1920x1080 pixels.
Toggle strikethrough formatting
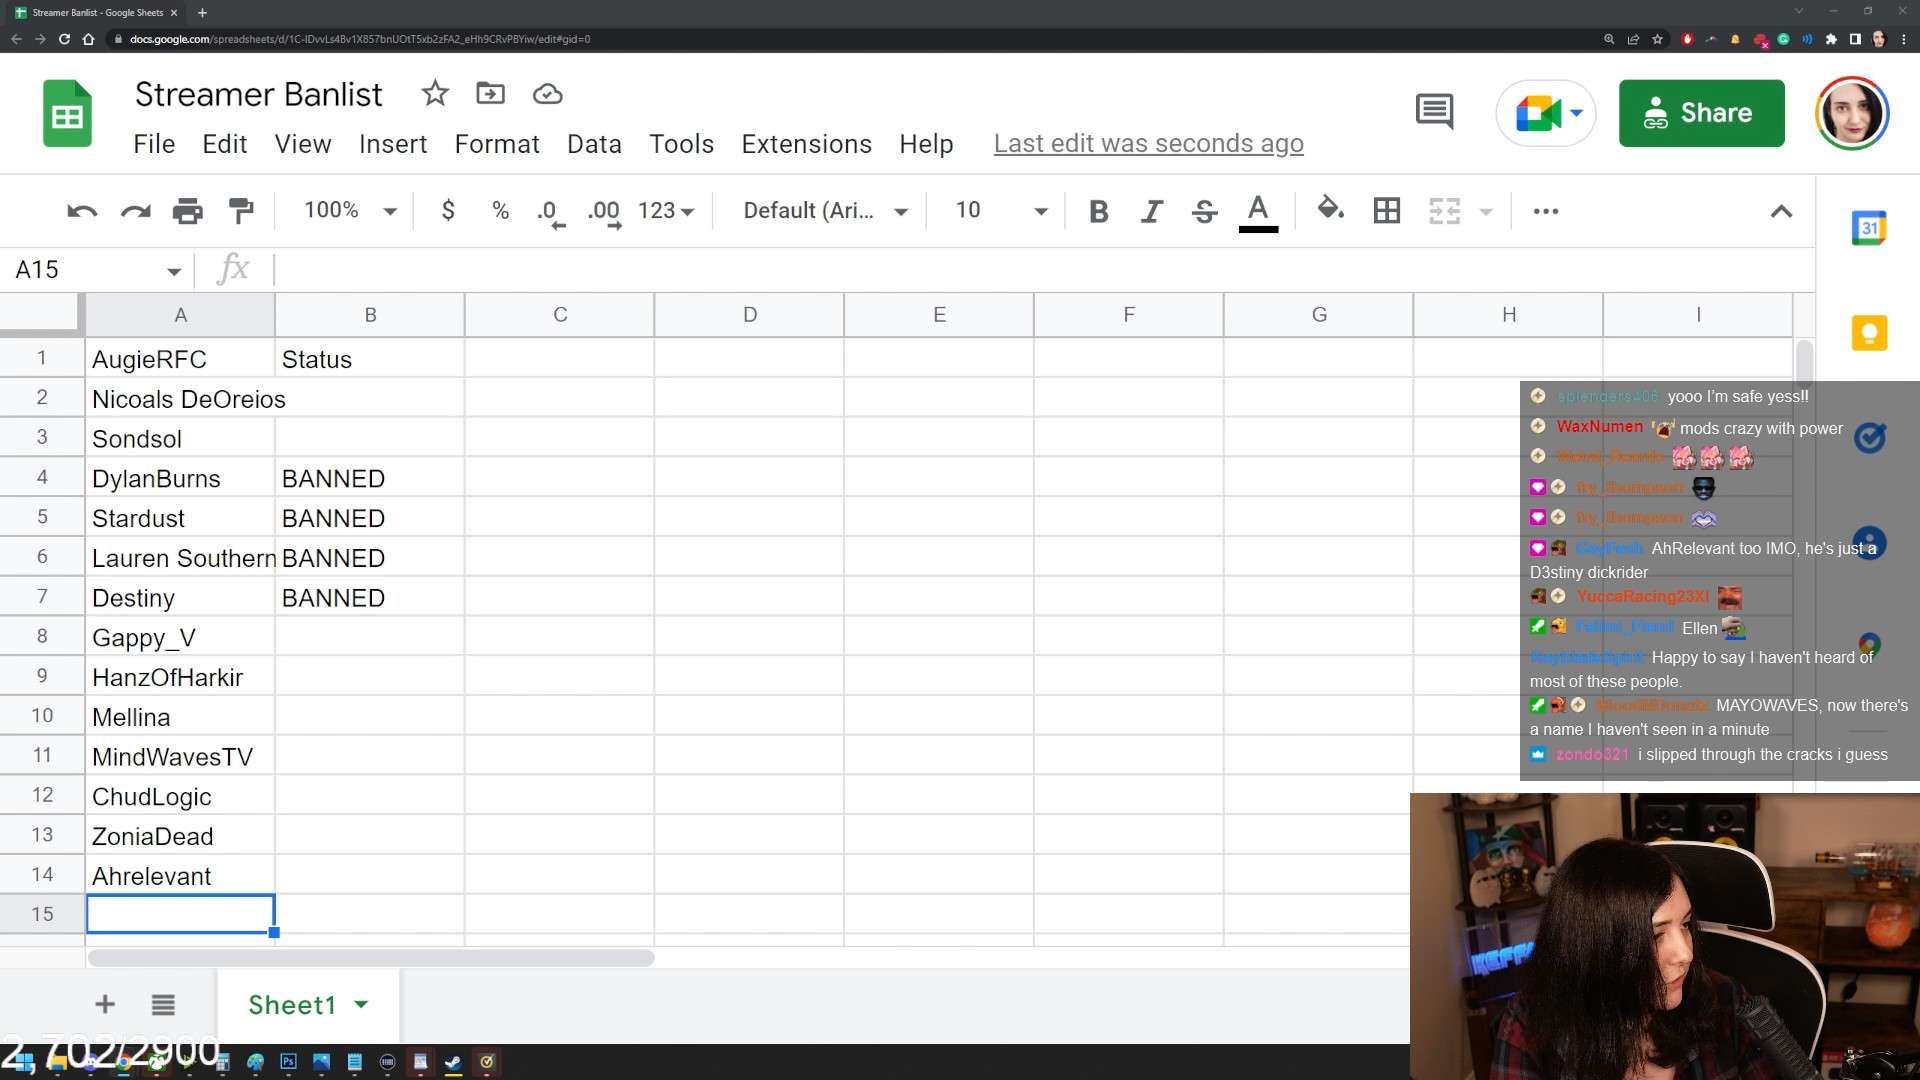pos(1205,211)
